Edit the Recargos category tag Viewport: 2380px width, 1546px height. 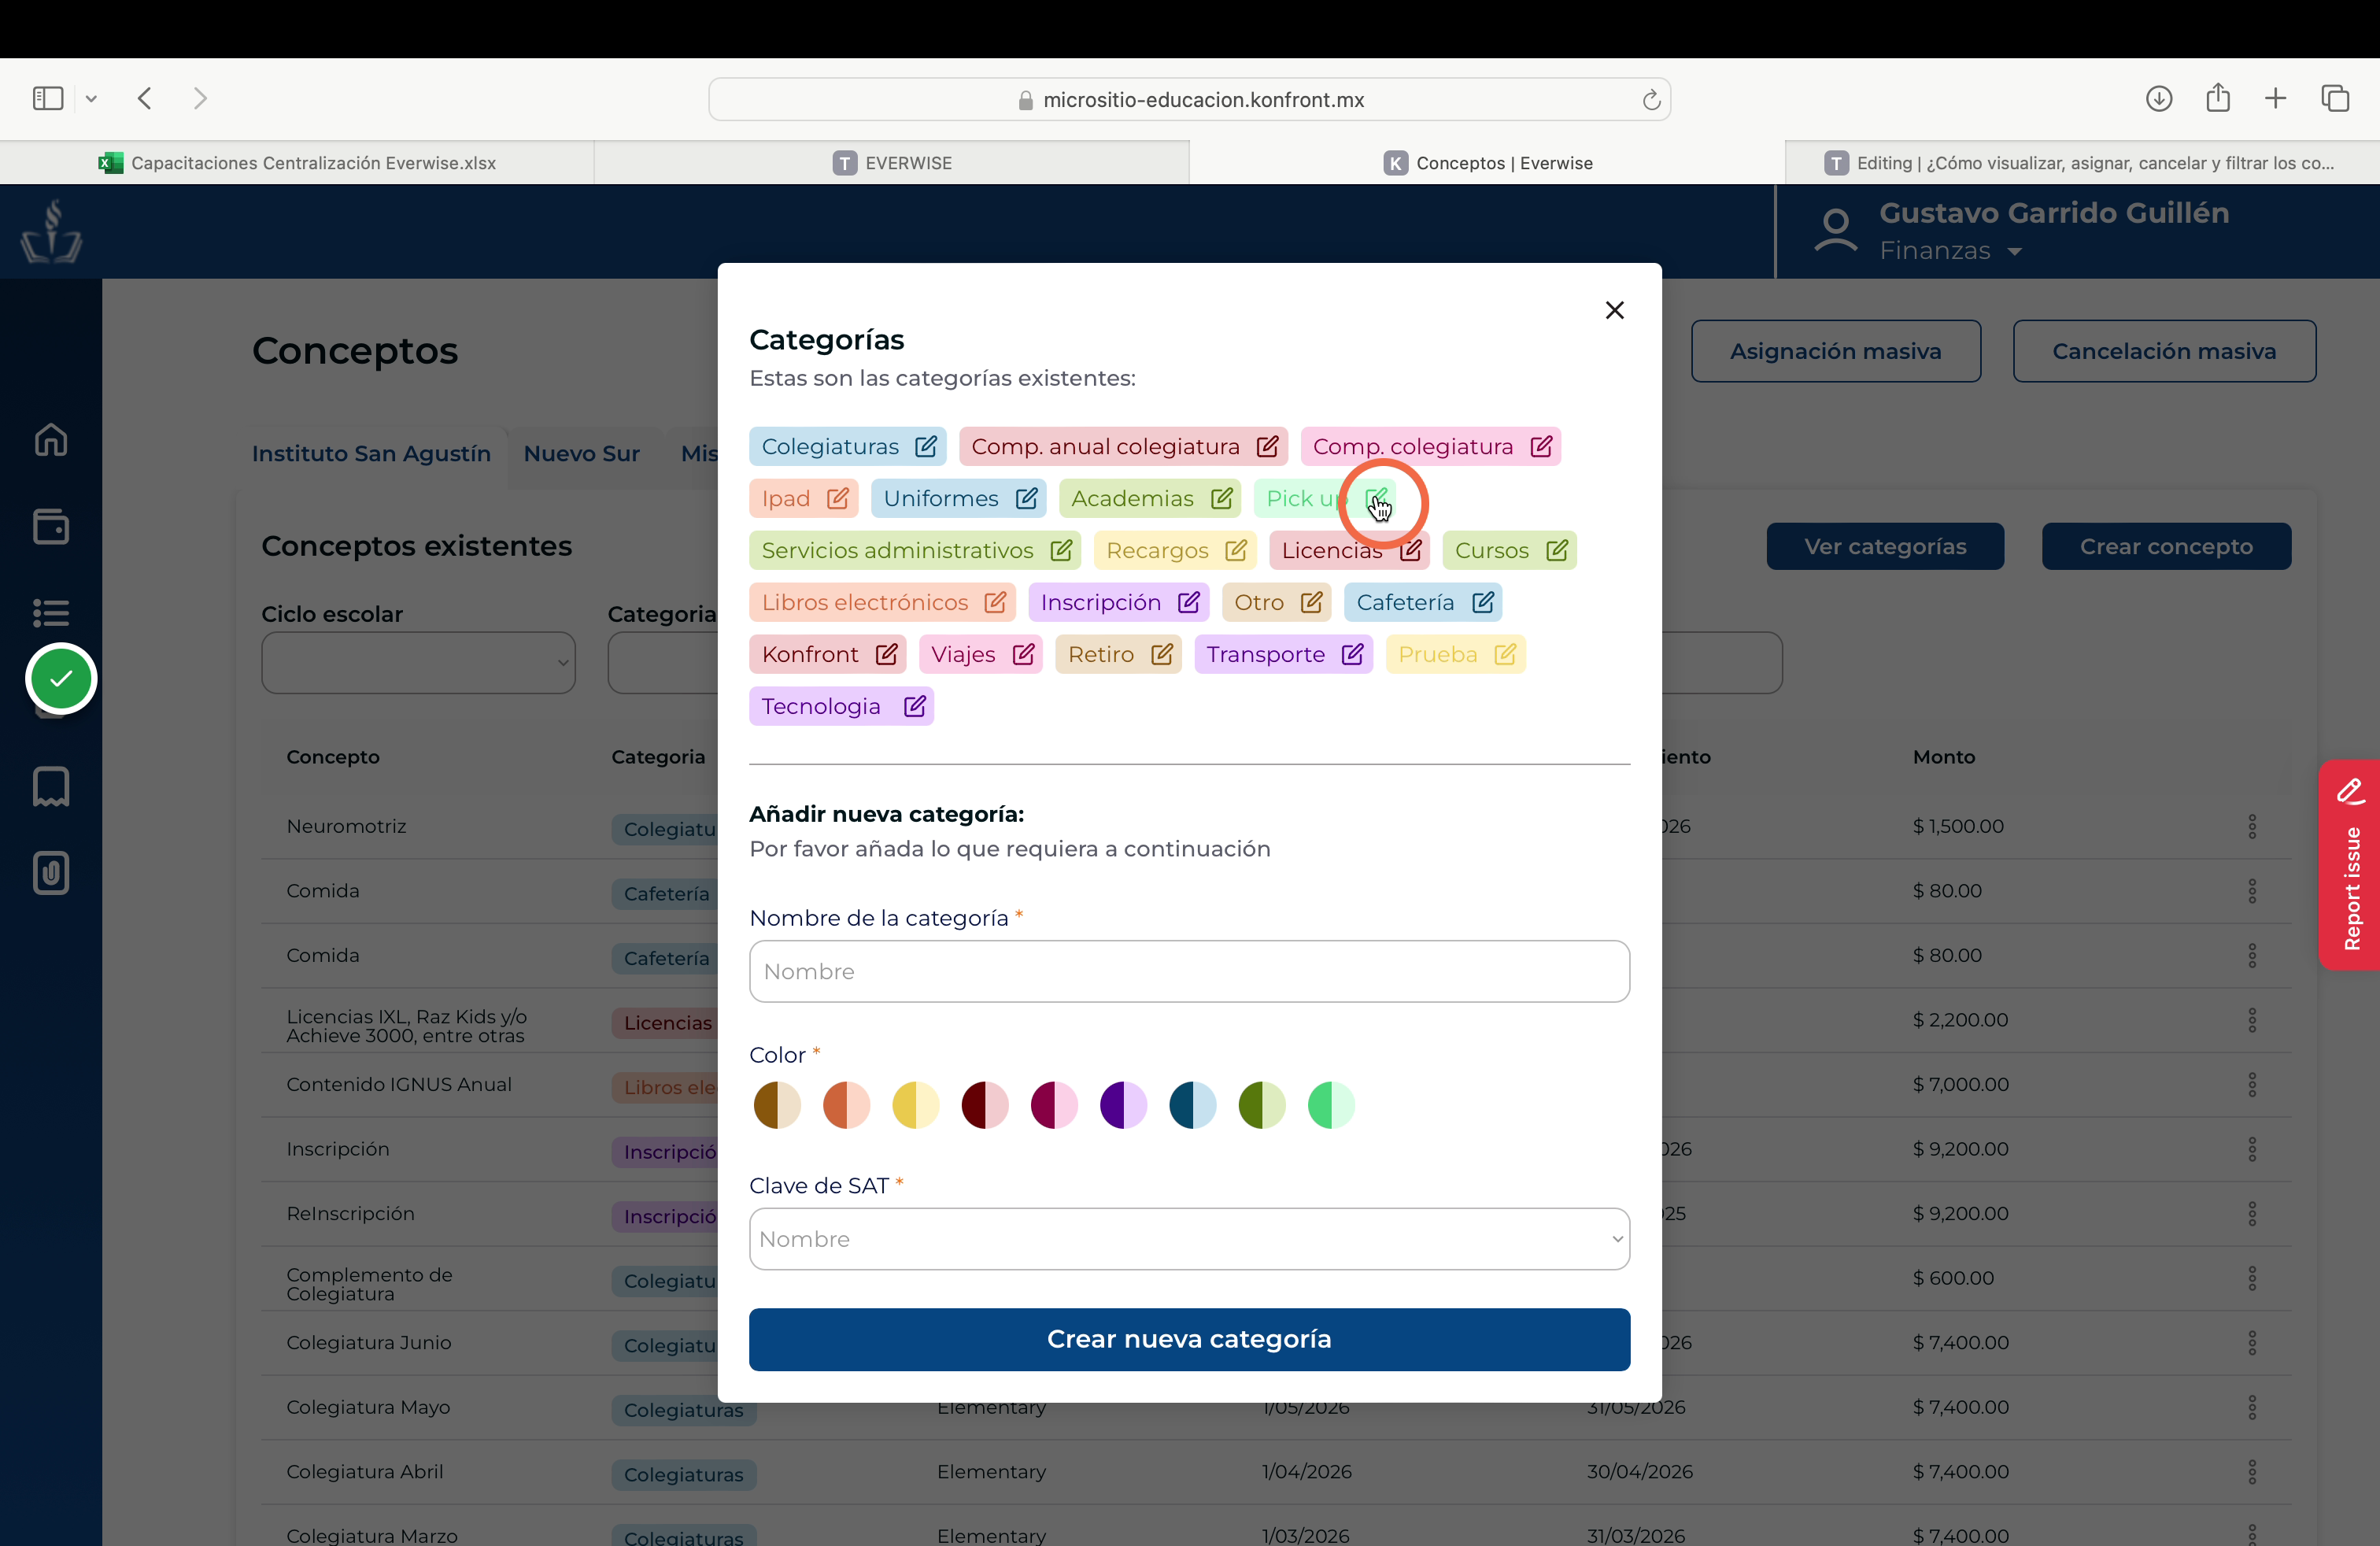[x=1236, y=550]
